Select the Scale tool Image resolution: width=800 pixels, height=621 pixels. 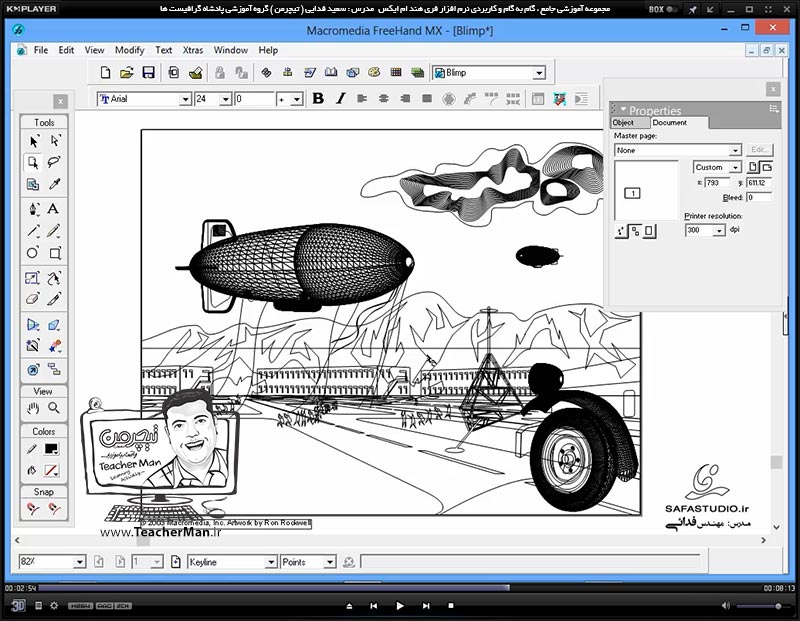(x=32, y=278)
